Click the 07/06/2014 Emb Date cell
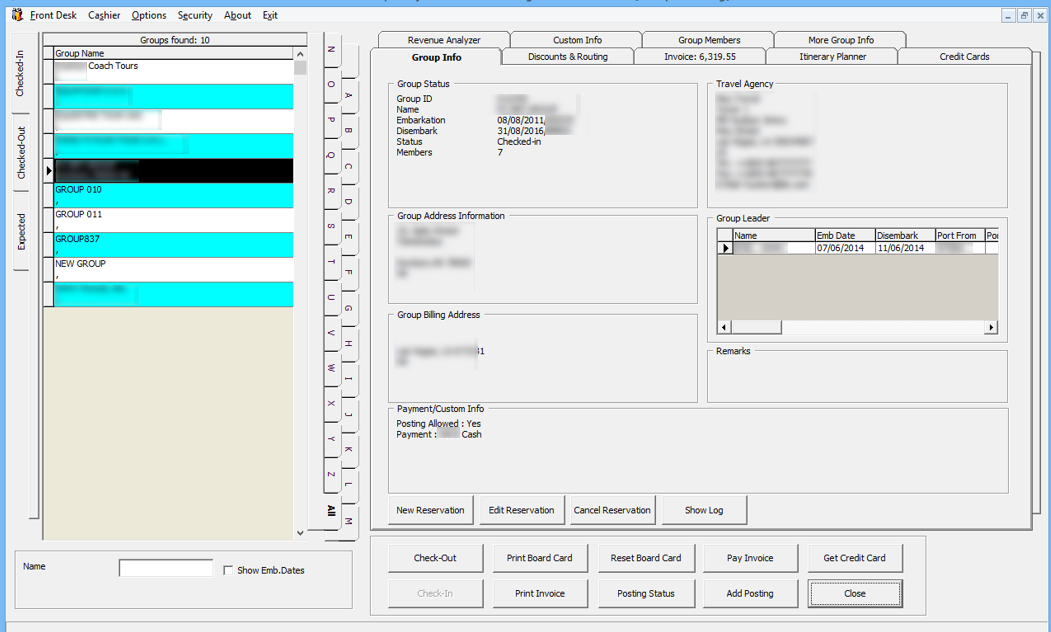1051x632 pixels. coord(845,248)
